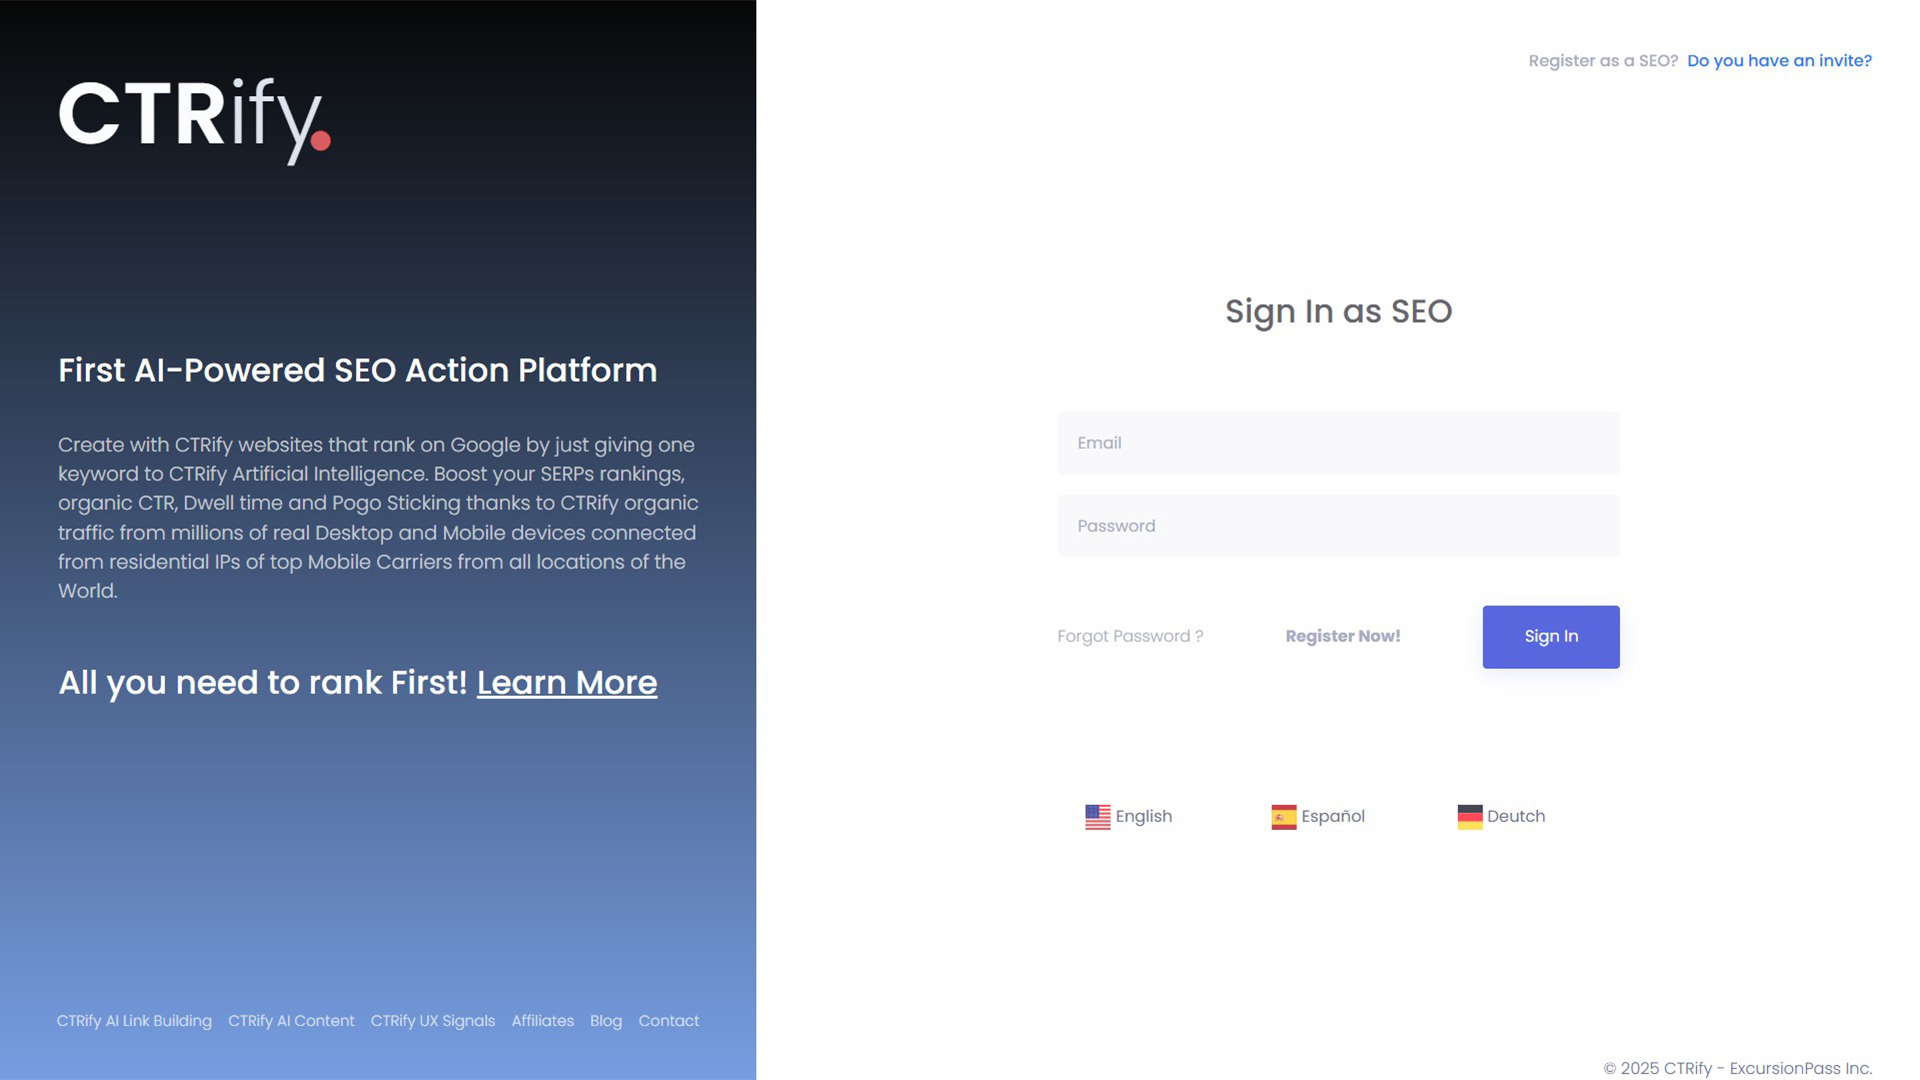Switch language to Español text
Viewport: 1920px width, 1080px height.
tap(1332, 816)
